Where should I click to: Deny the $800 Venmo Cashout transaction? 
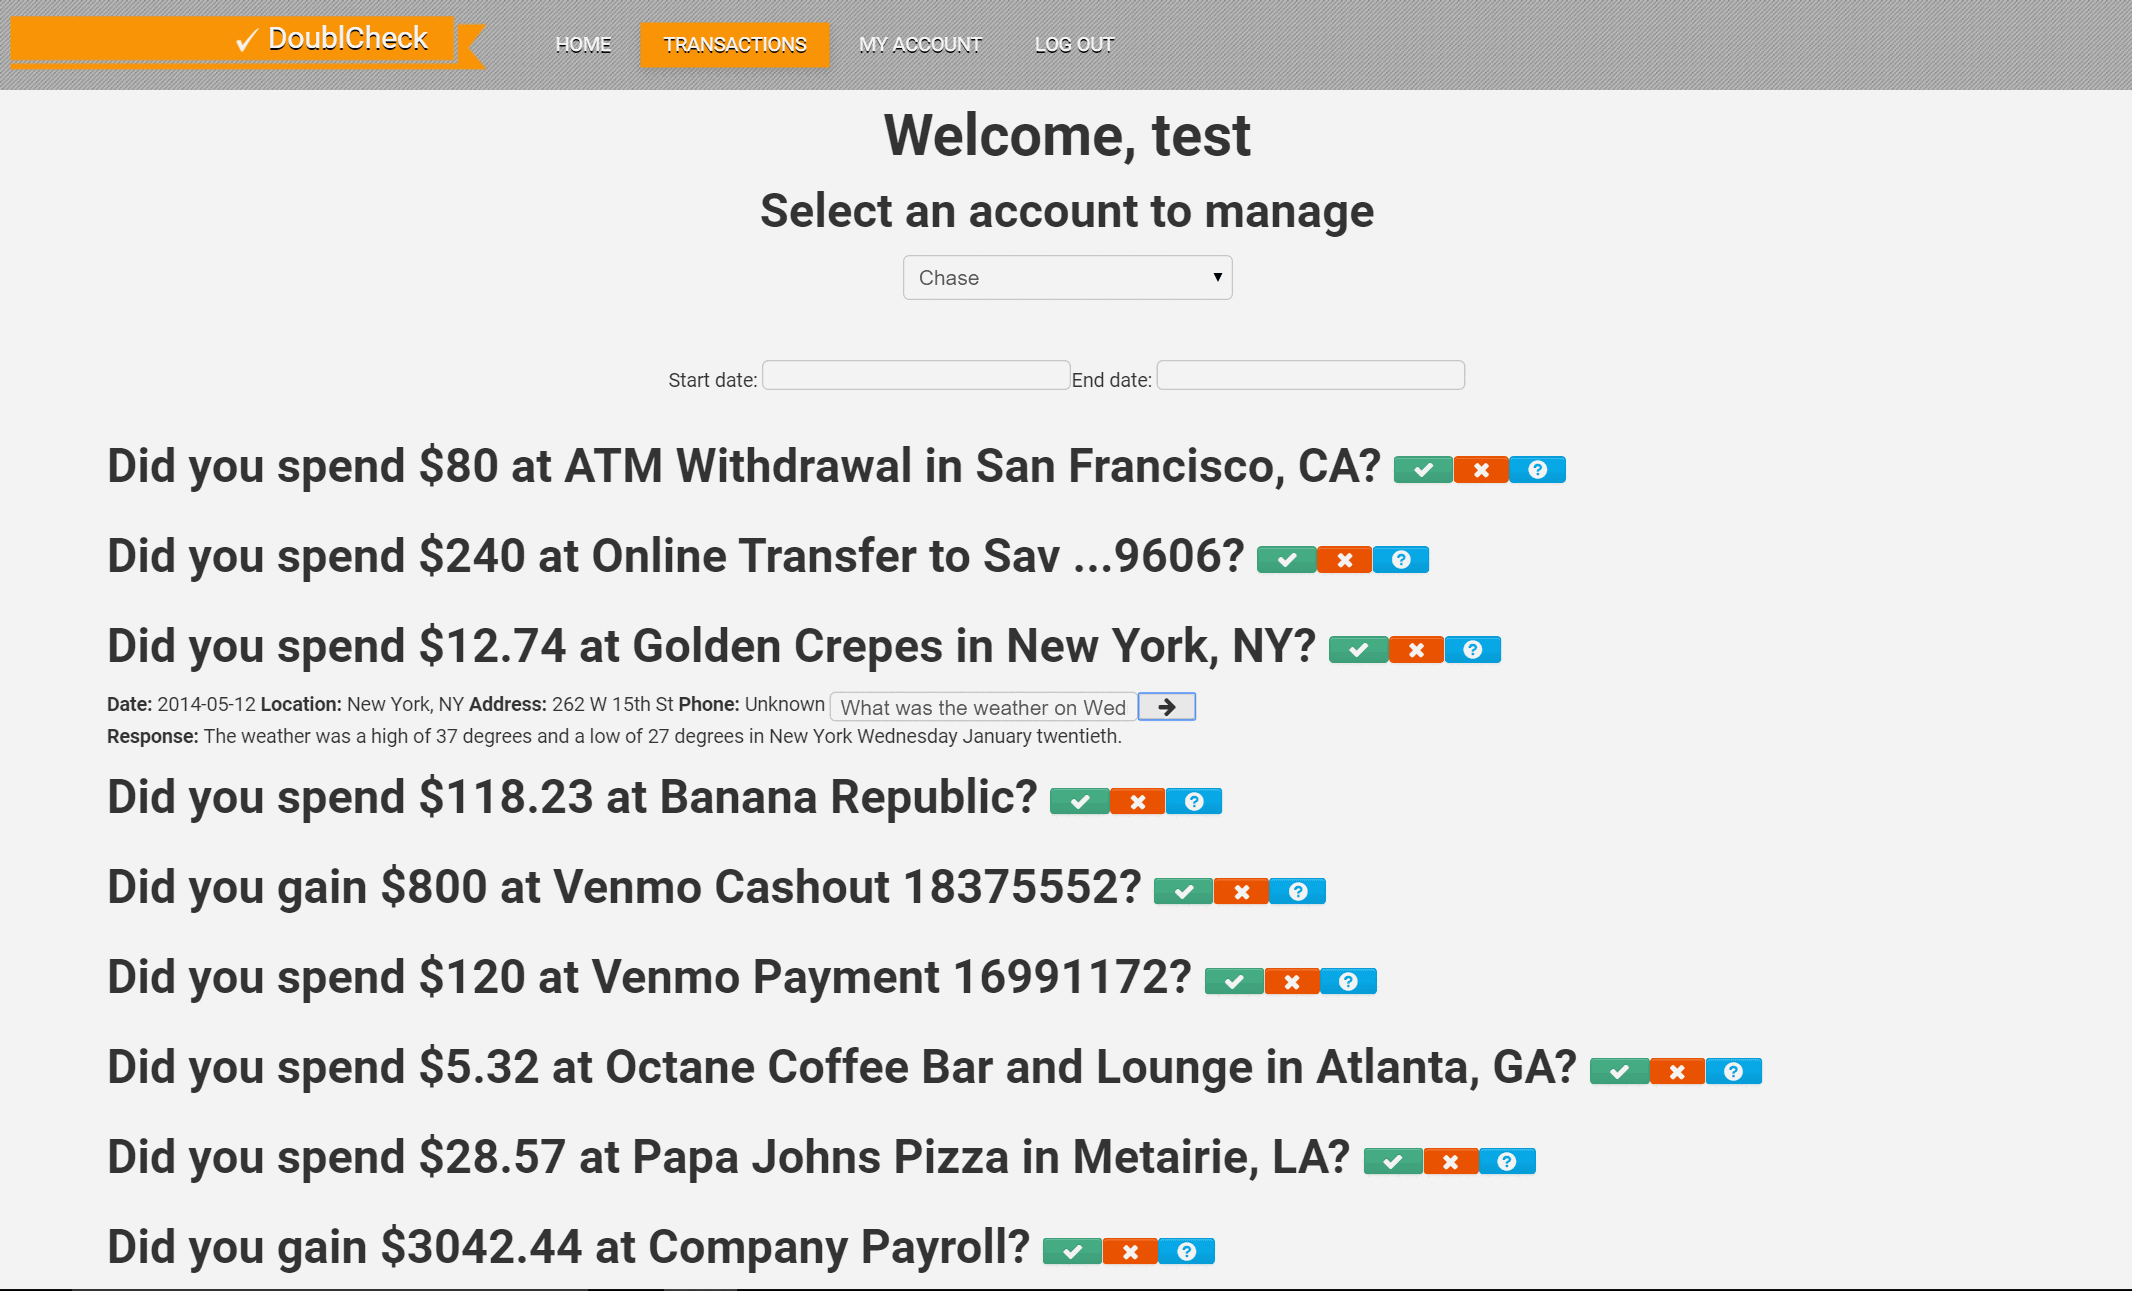tap(1241, 892)
